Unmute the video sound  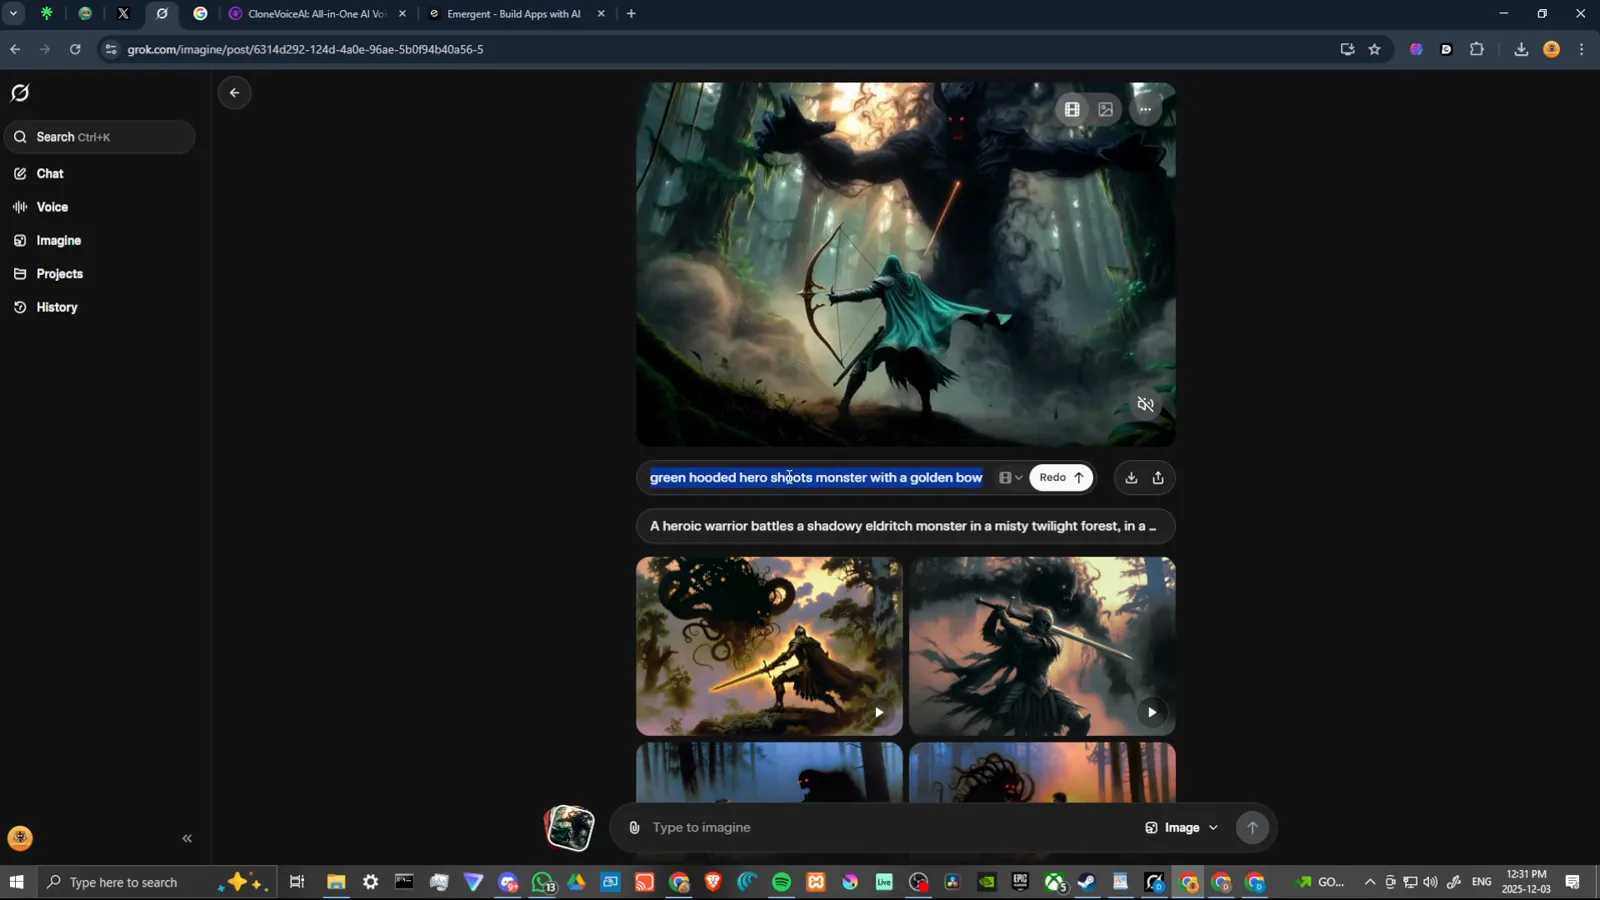pyautogui.click(x=1146, y=405)
